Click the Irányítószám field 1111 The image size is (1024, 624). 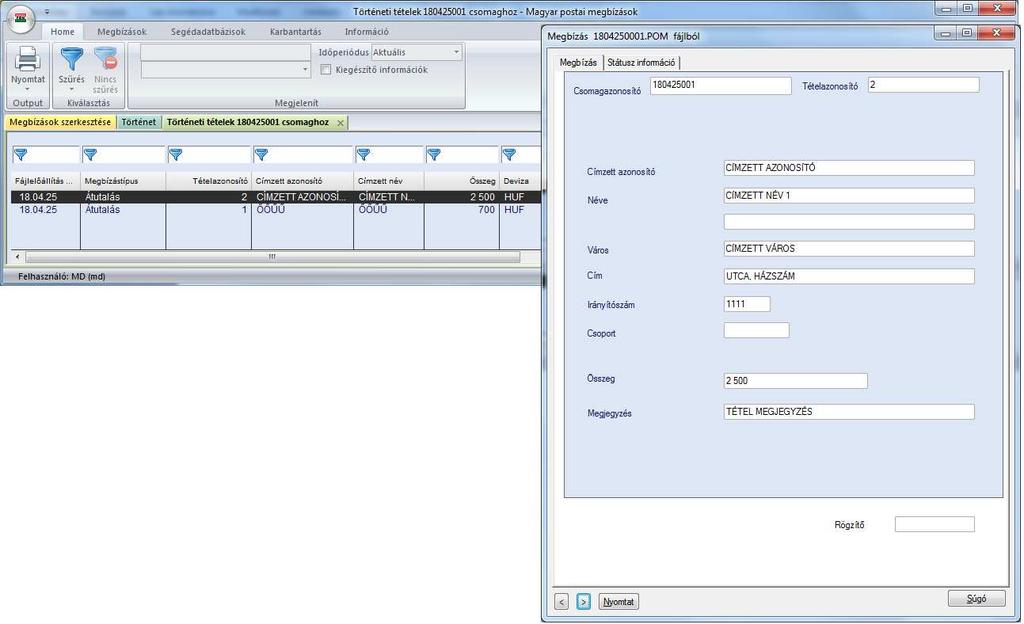tap(747, 304)
